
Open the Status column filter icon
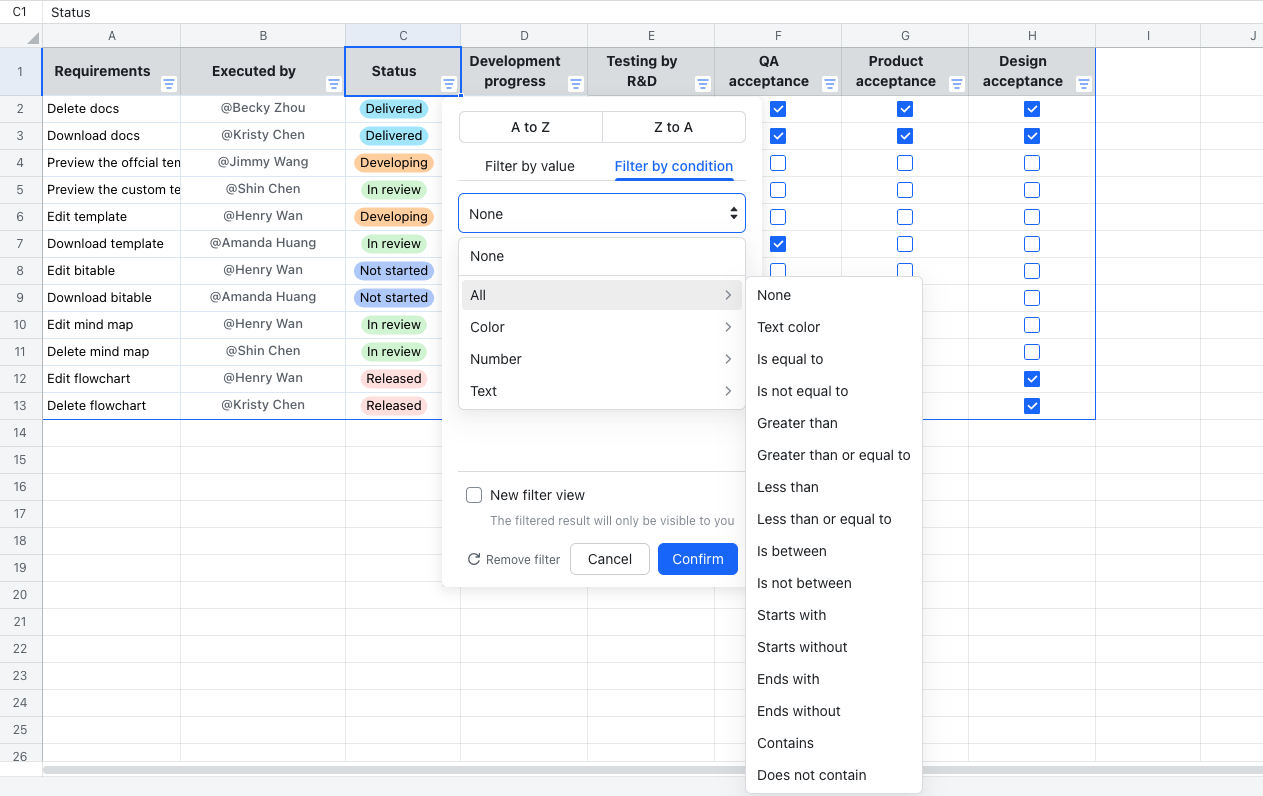point(448,84)
